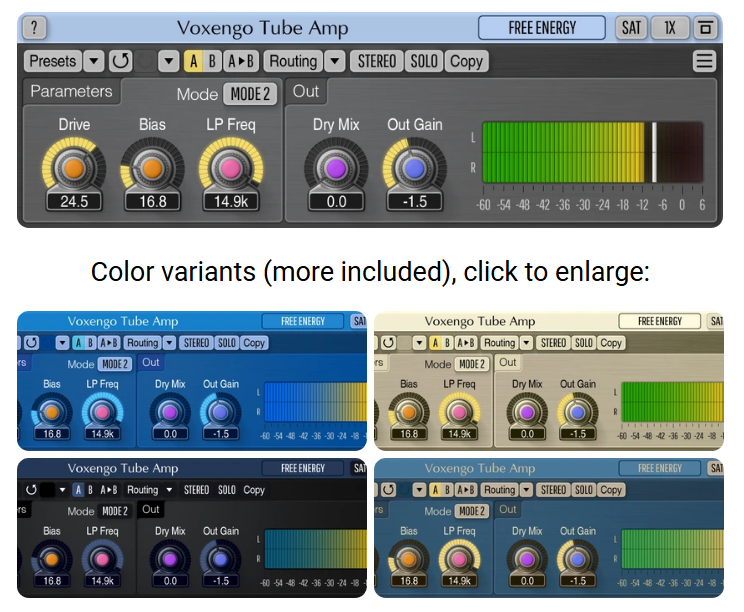Click the Dry Mix value 0.0 field

336,202
